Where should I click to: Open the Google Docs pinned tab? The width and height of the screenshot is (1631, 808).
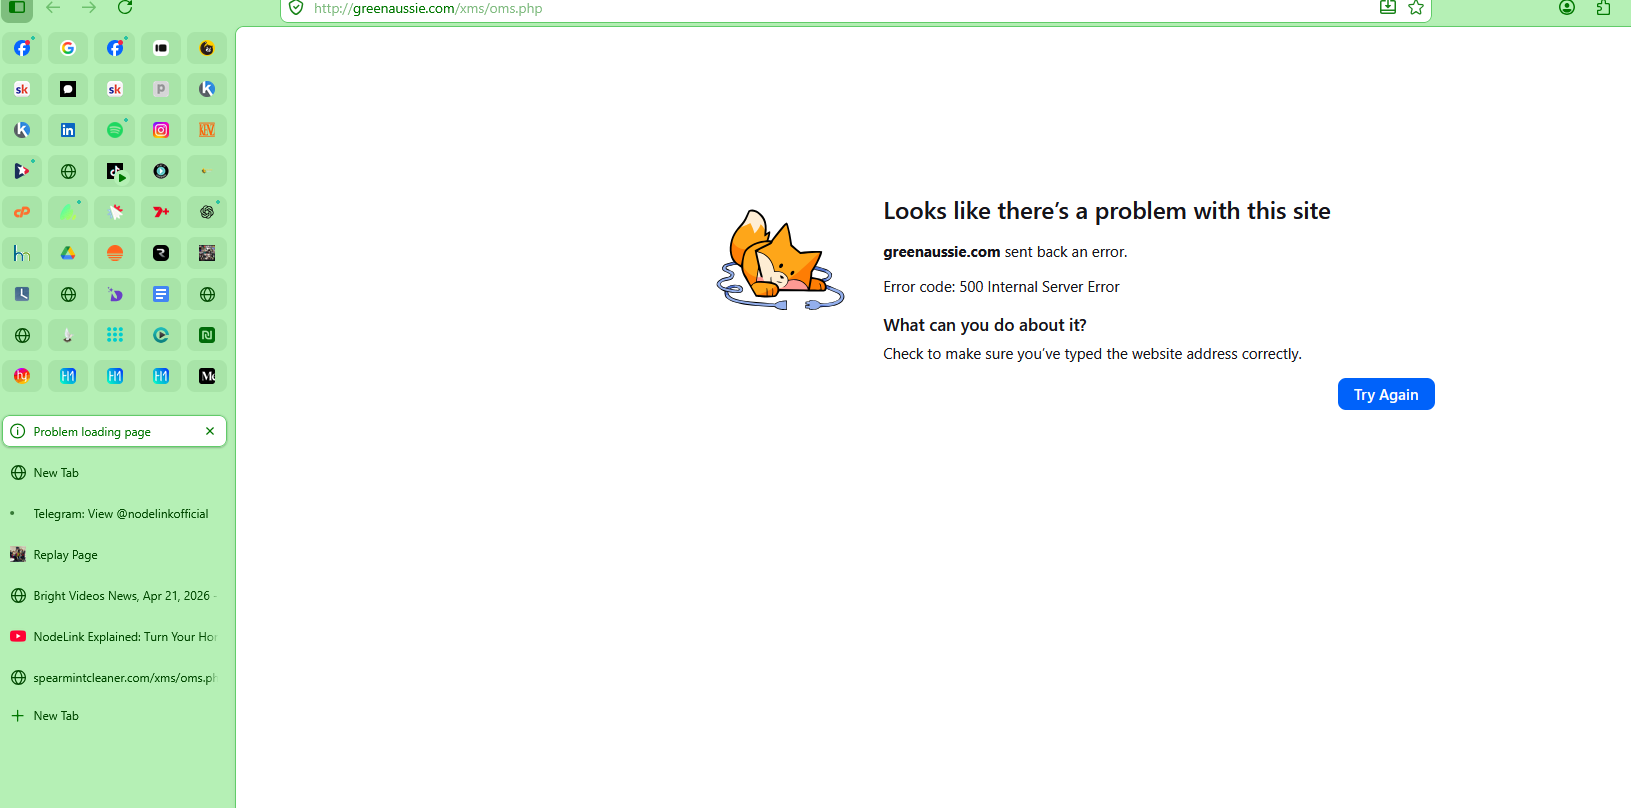tap(161, 294)
